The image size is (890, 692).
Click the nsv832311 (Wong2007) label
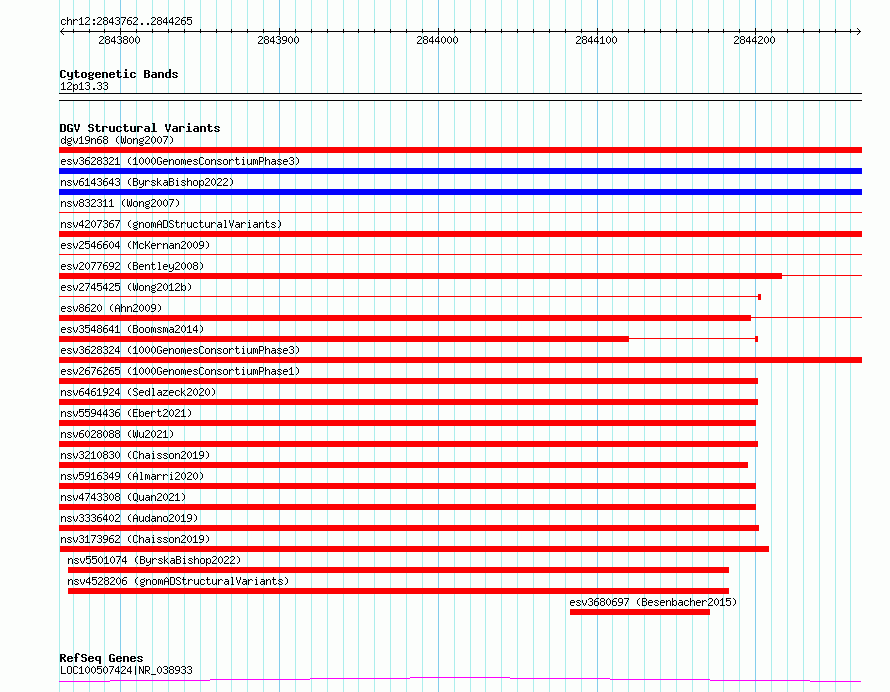click(x=120, y=203)
